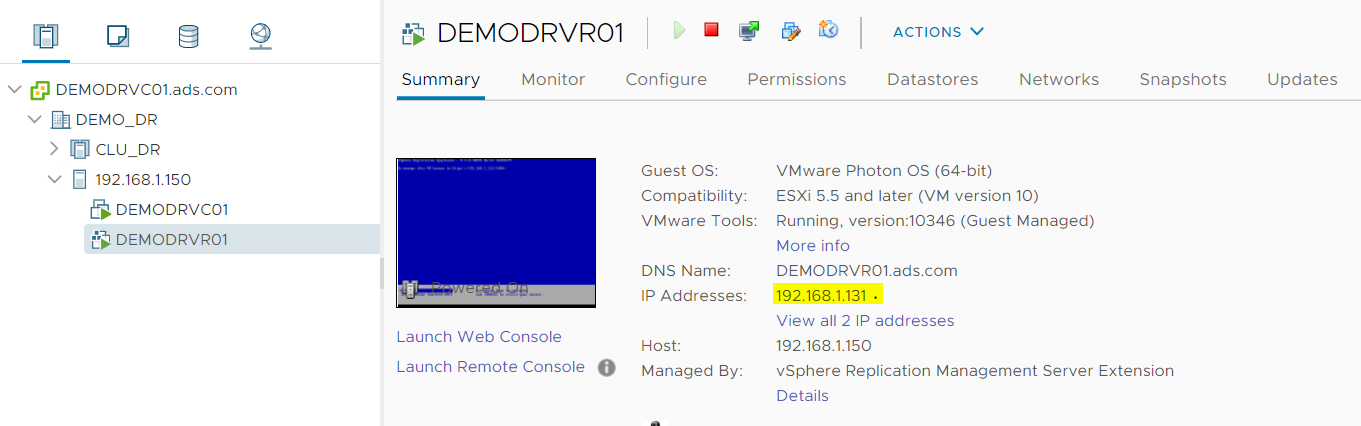This screenshot has height=426, width=1361.
Task: Click Launch Remote Console link
Action: point(490,367)
